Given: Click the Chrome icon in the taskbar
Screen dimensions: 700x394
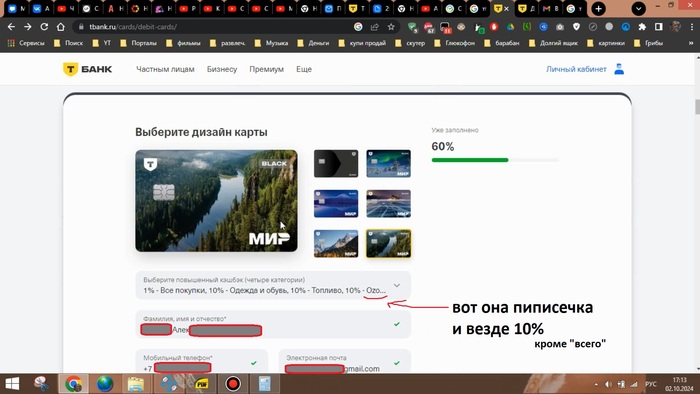Looking at the screenshot, I should 73,384.
